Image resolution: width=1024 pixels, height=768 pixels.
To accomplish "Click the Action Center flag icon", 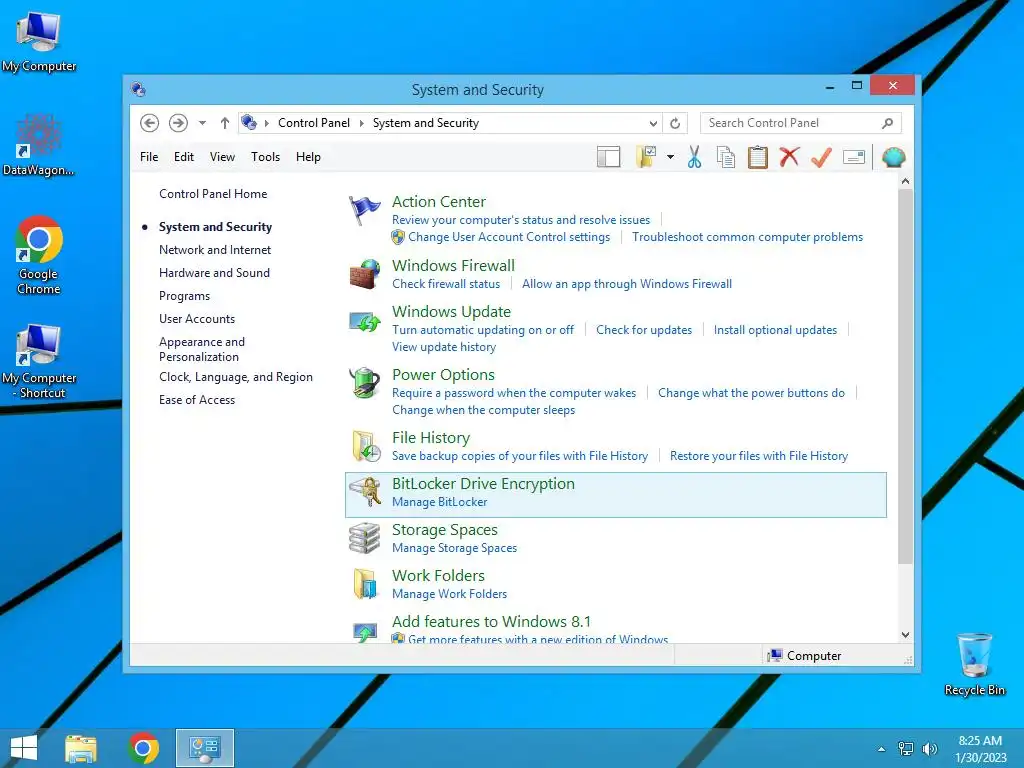I will [364, 211].
